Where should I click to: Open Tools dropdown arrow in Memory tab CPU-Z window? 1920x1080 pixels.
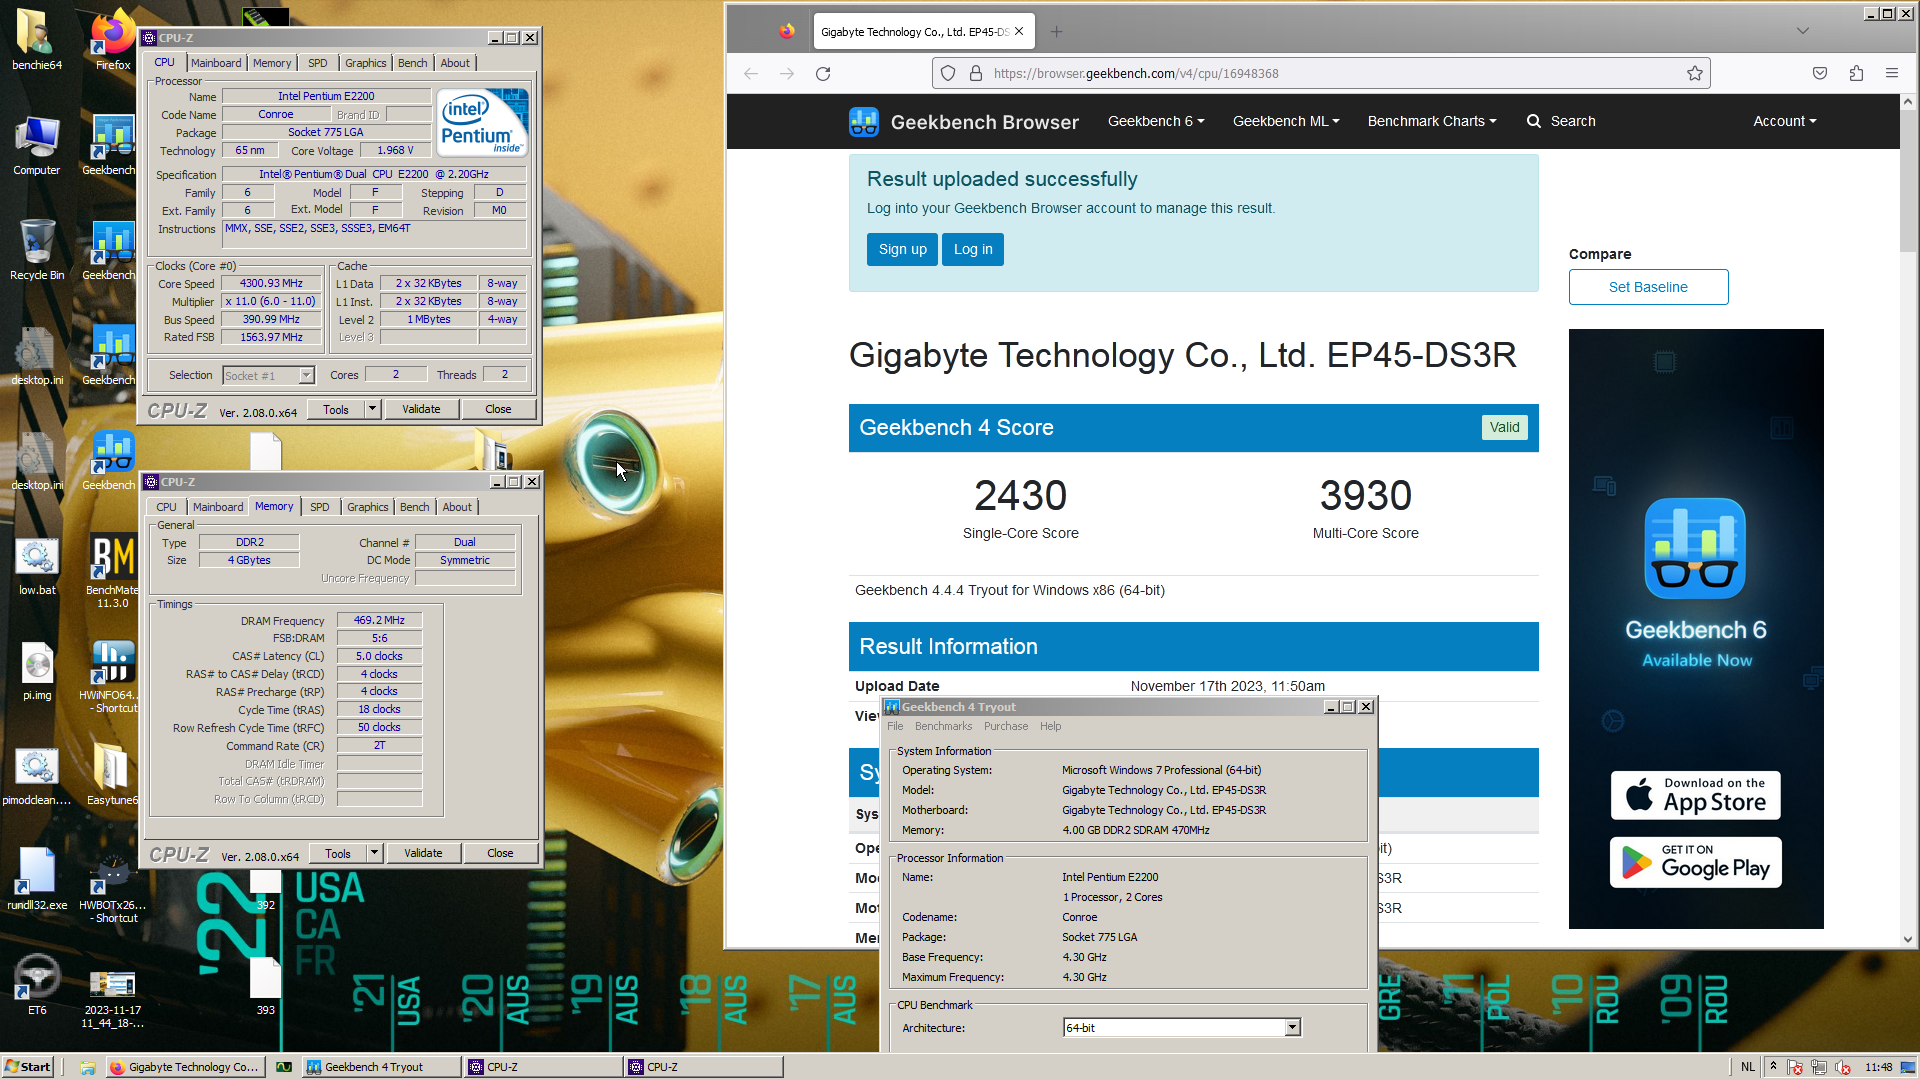pyautogui.click(x=374, y=853)
